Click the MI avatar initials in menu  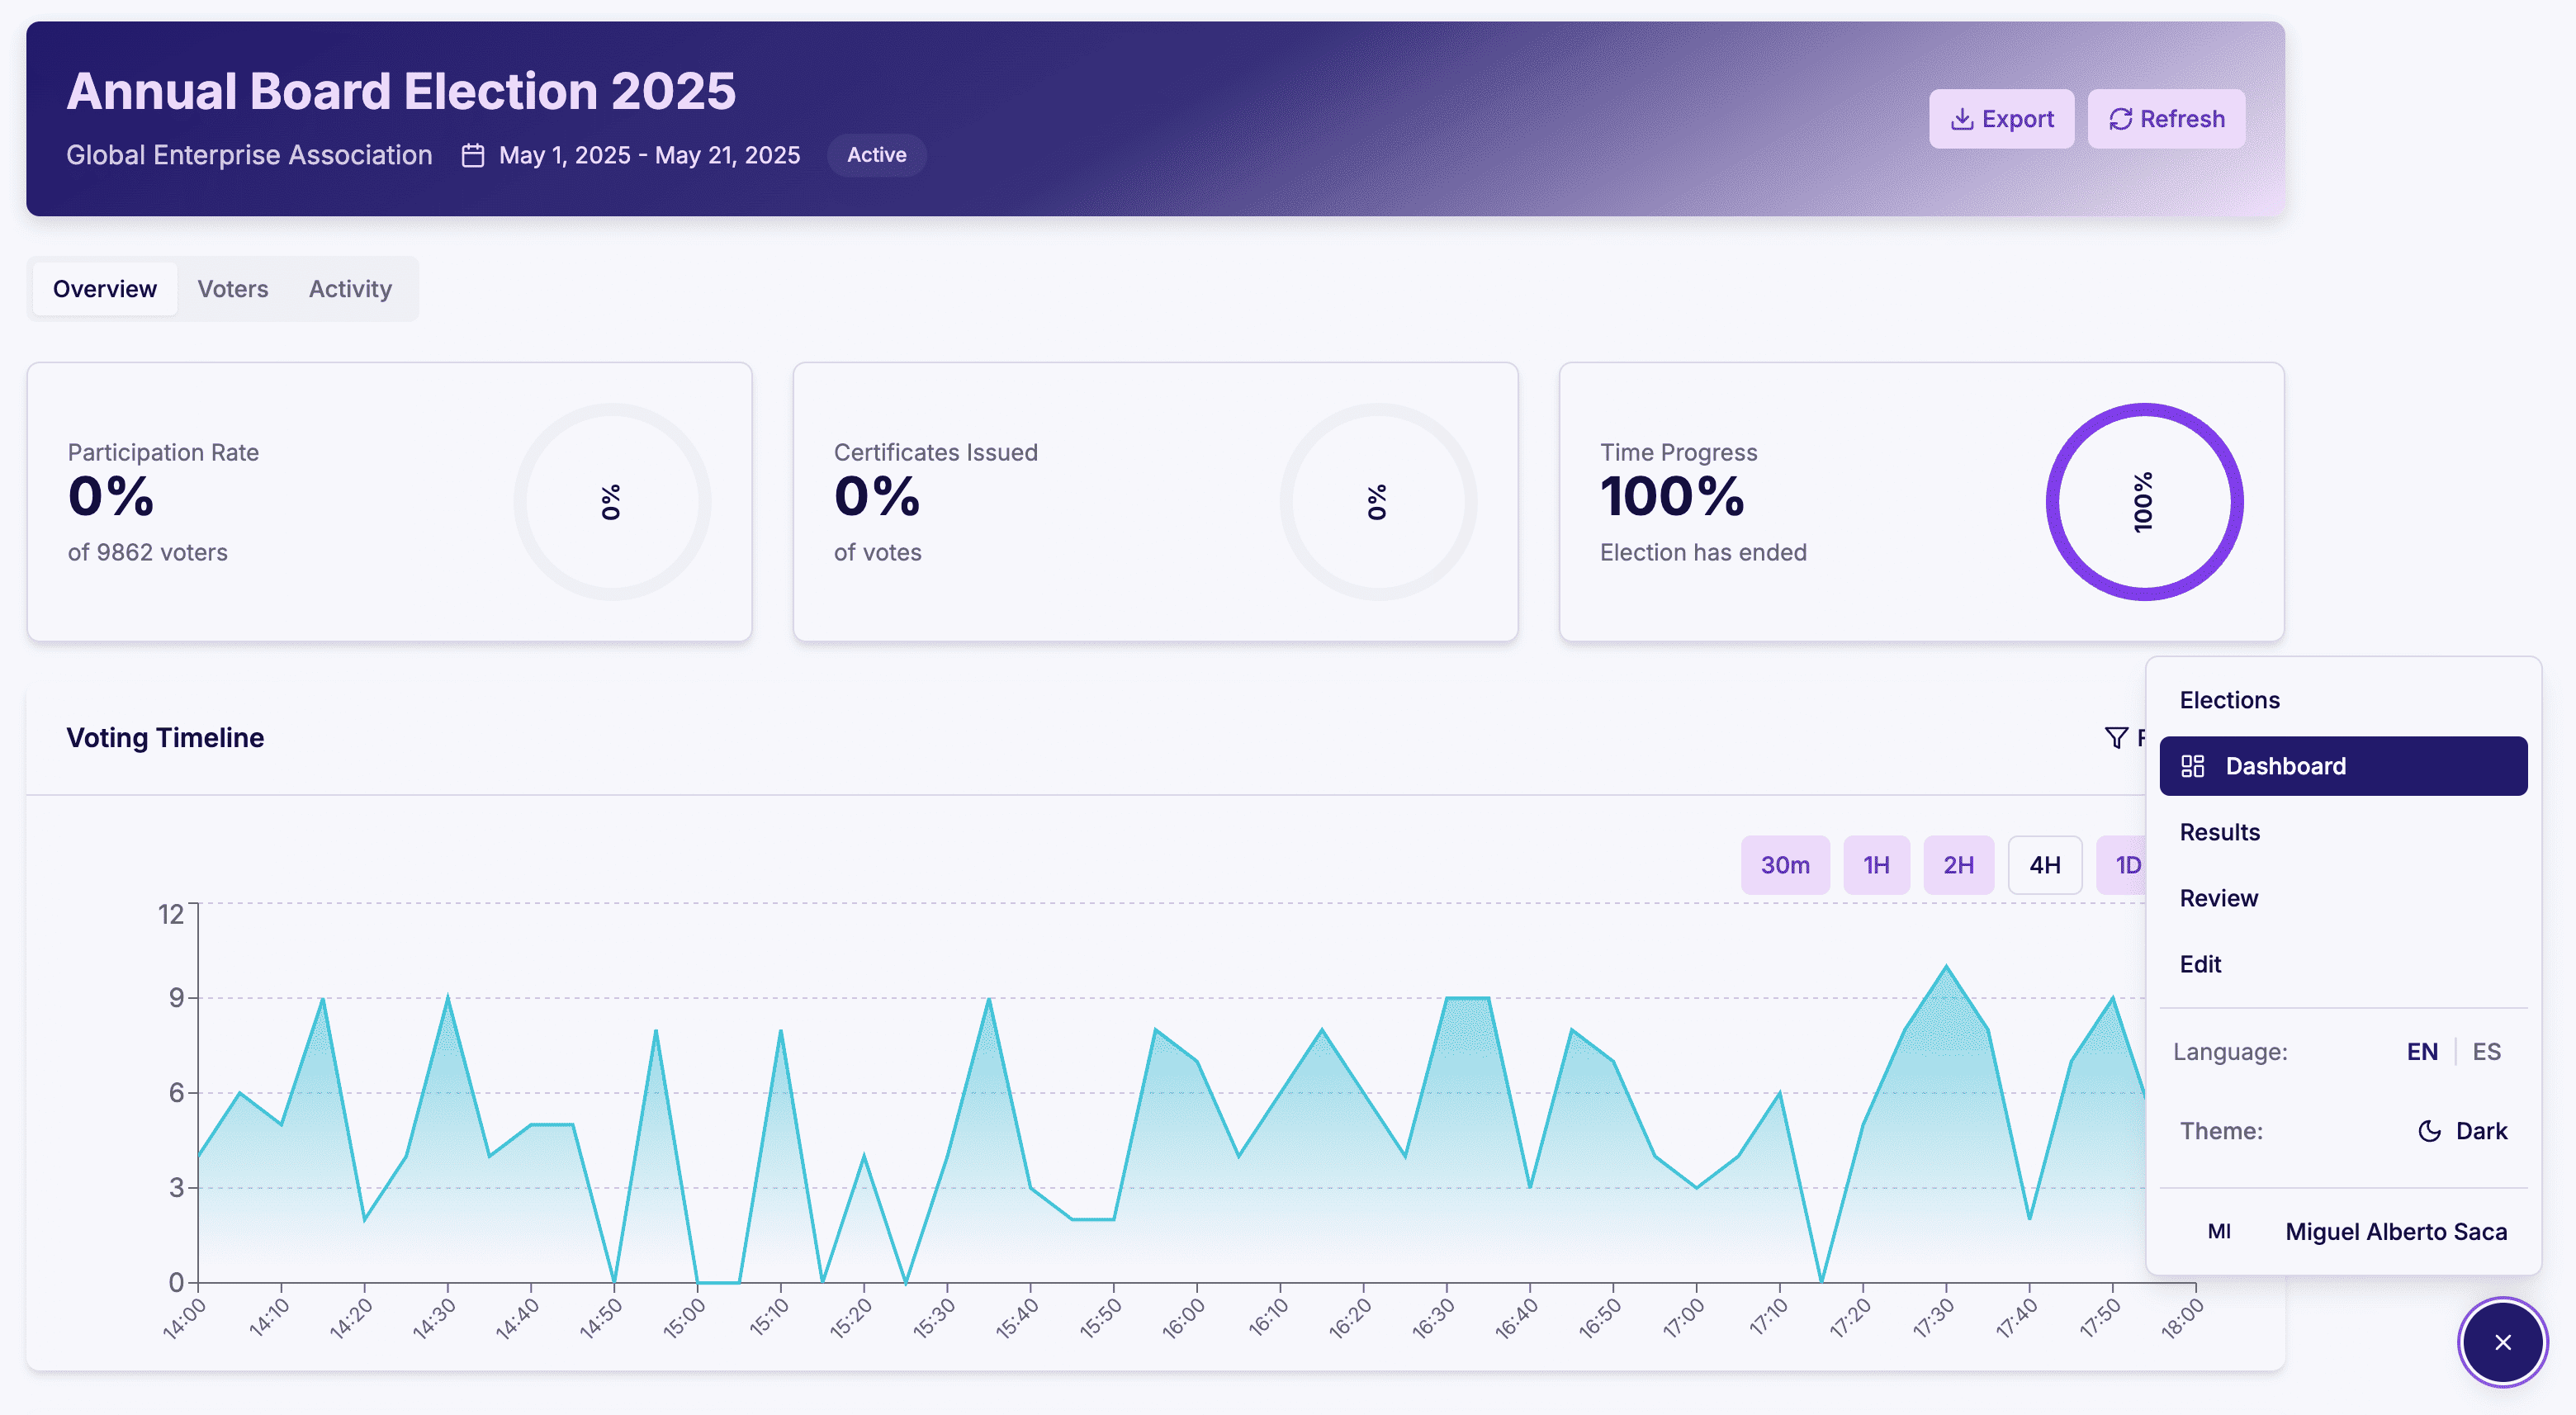(2218, 1231)
